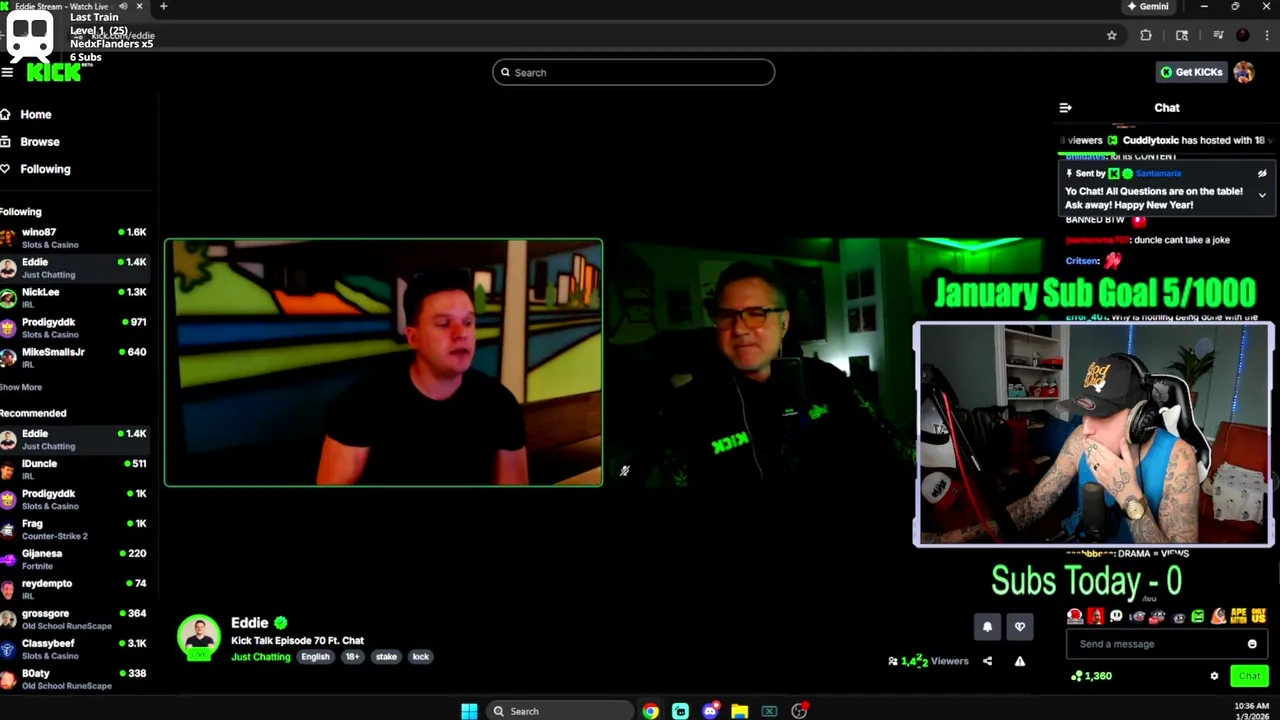The height and width of the screenshot is (720, 1280).
Task: Open NickLee channel in Following list
Action: (75, 297)
